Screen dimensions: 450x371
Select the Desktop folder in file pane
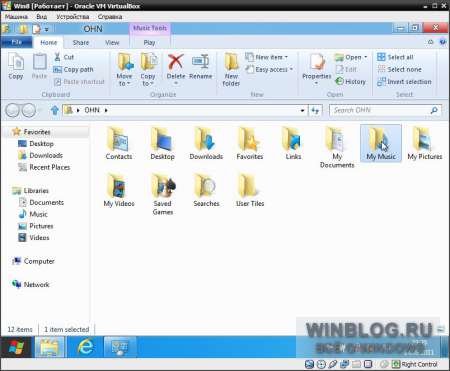[x=162, y=143]
